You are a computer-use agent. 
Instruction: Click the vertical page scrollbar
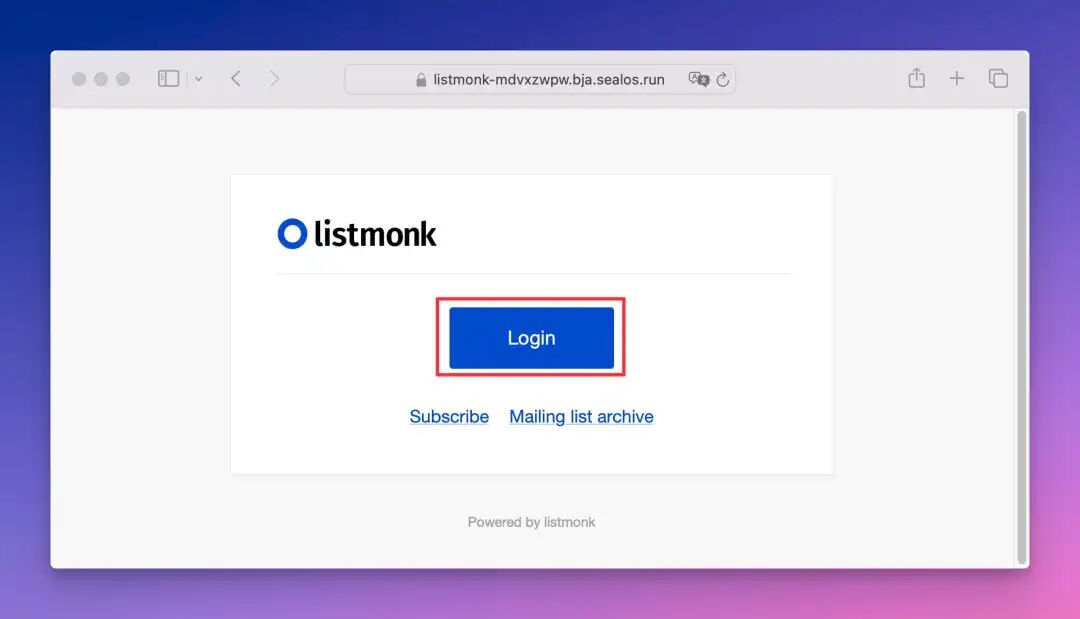(1021, 337)
